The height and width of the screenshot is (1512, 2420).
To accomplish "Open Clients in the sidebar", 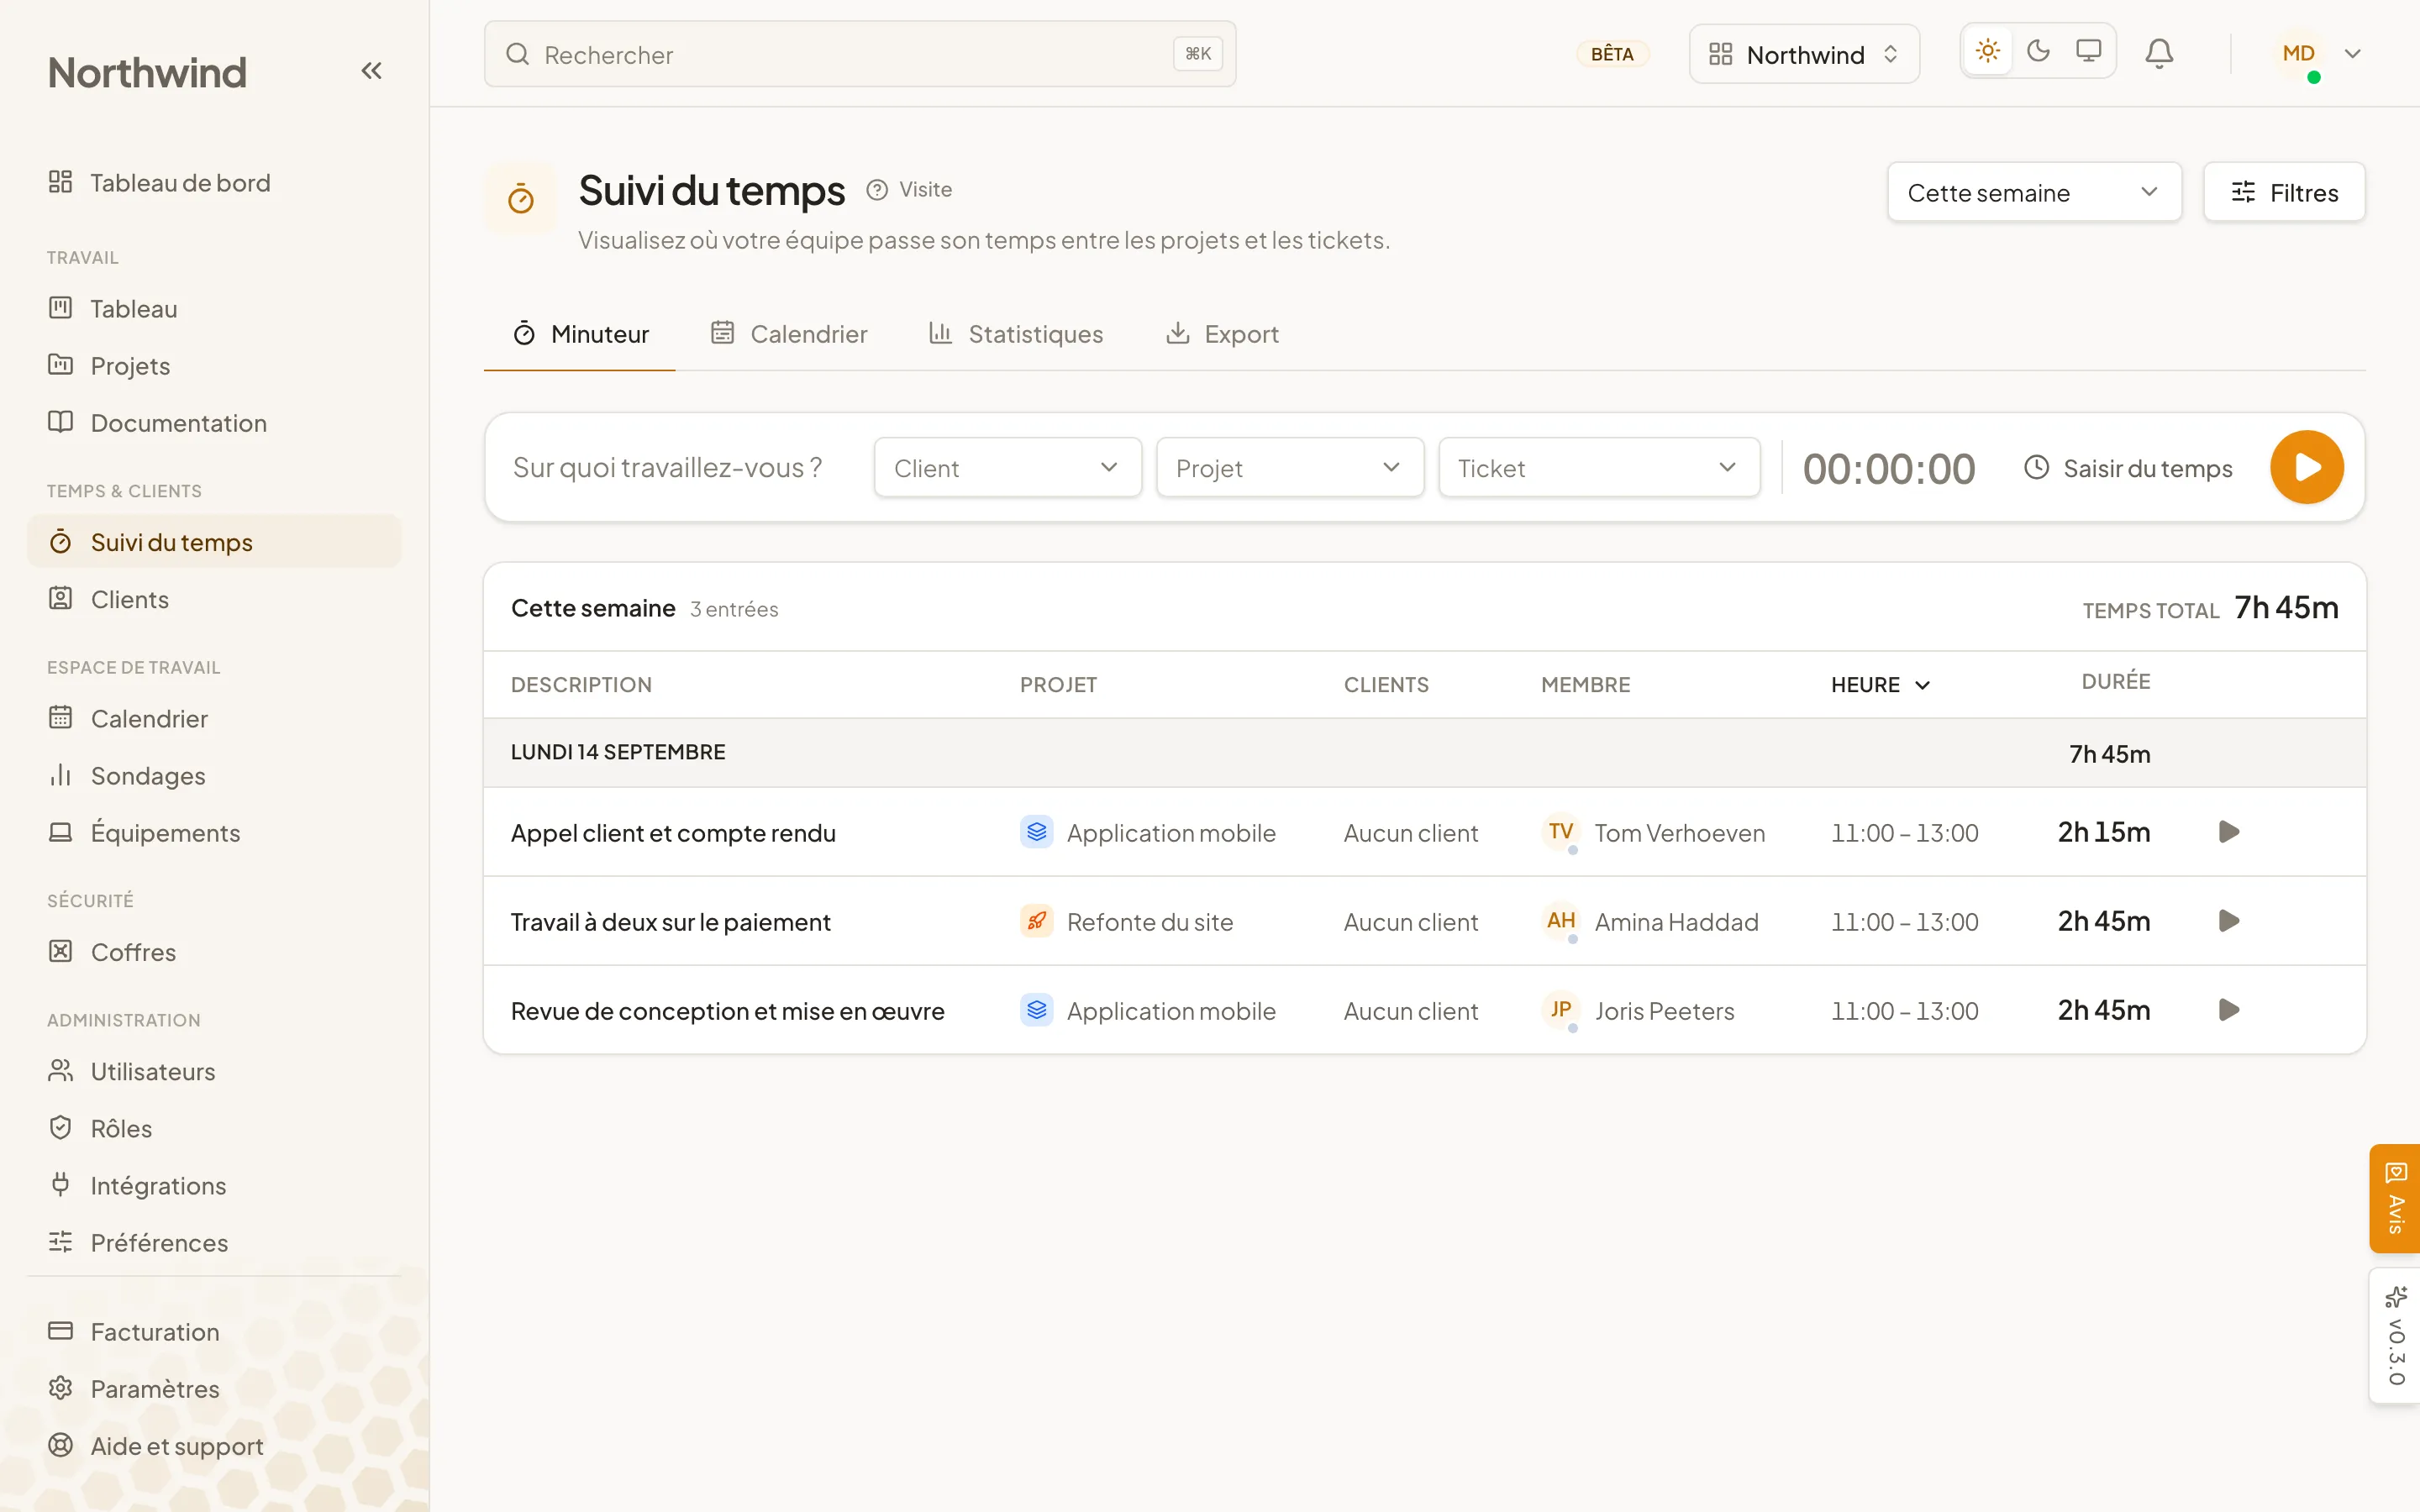I will tap(214, 599).
